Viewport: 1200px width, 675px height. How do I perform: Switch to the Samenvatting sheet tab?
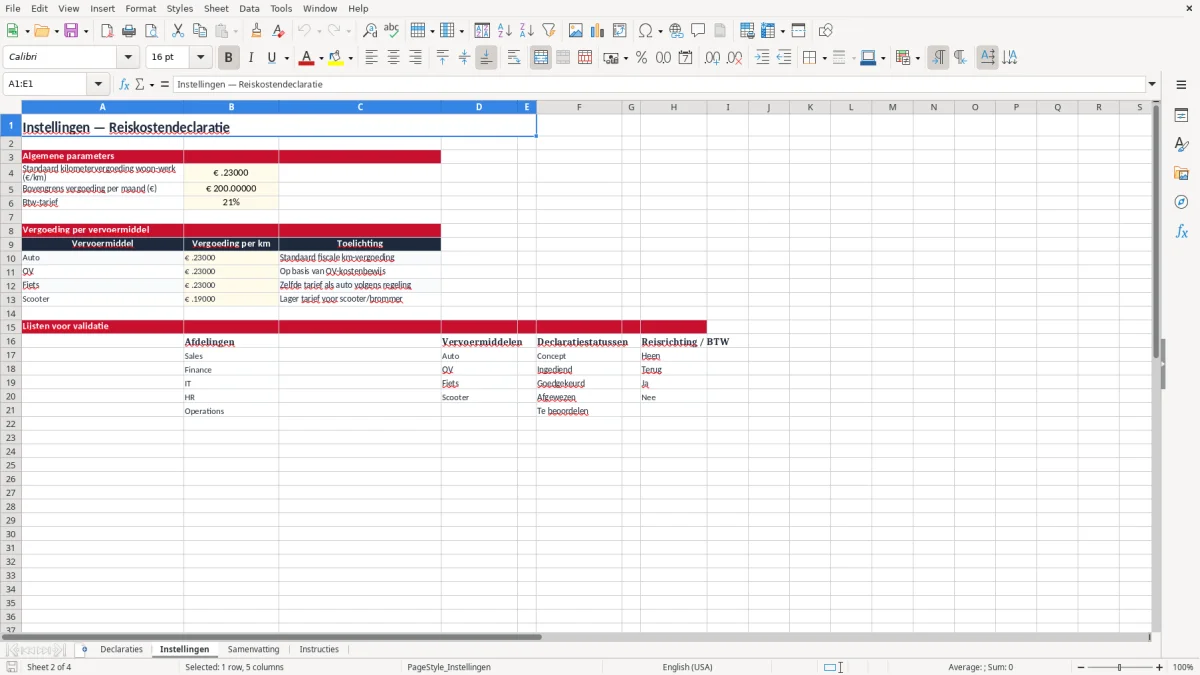pyautogui.click(x=254, y=649)
